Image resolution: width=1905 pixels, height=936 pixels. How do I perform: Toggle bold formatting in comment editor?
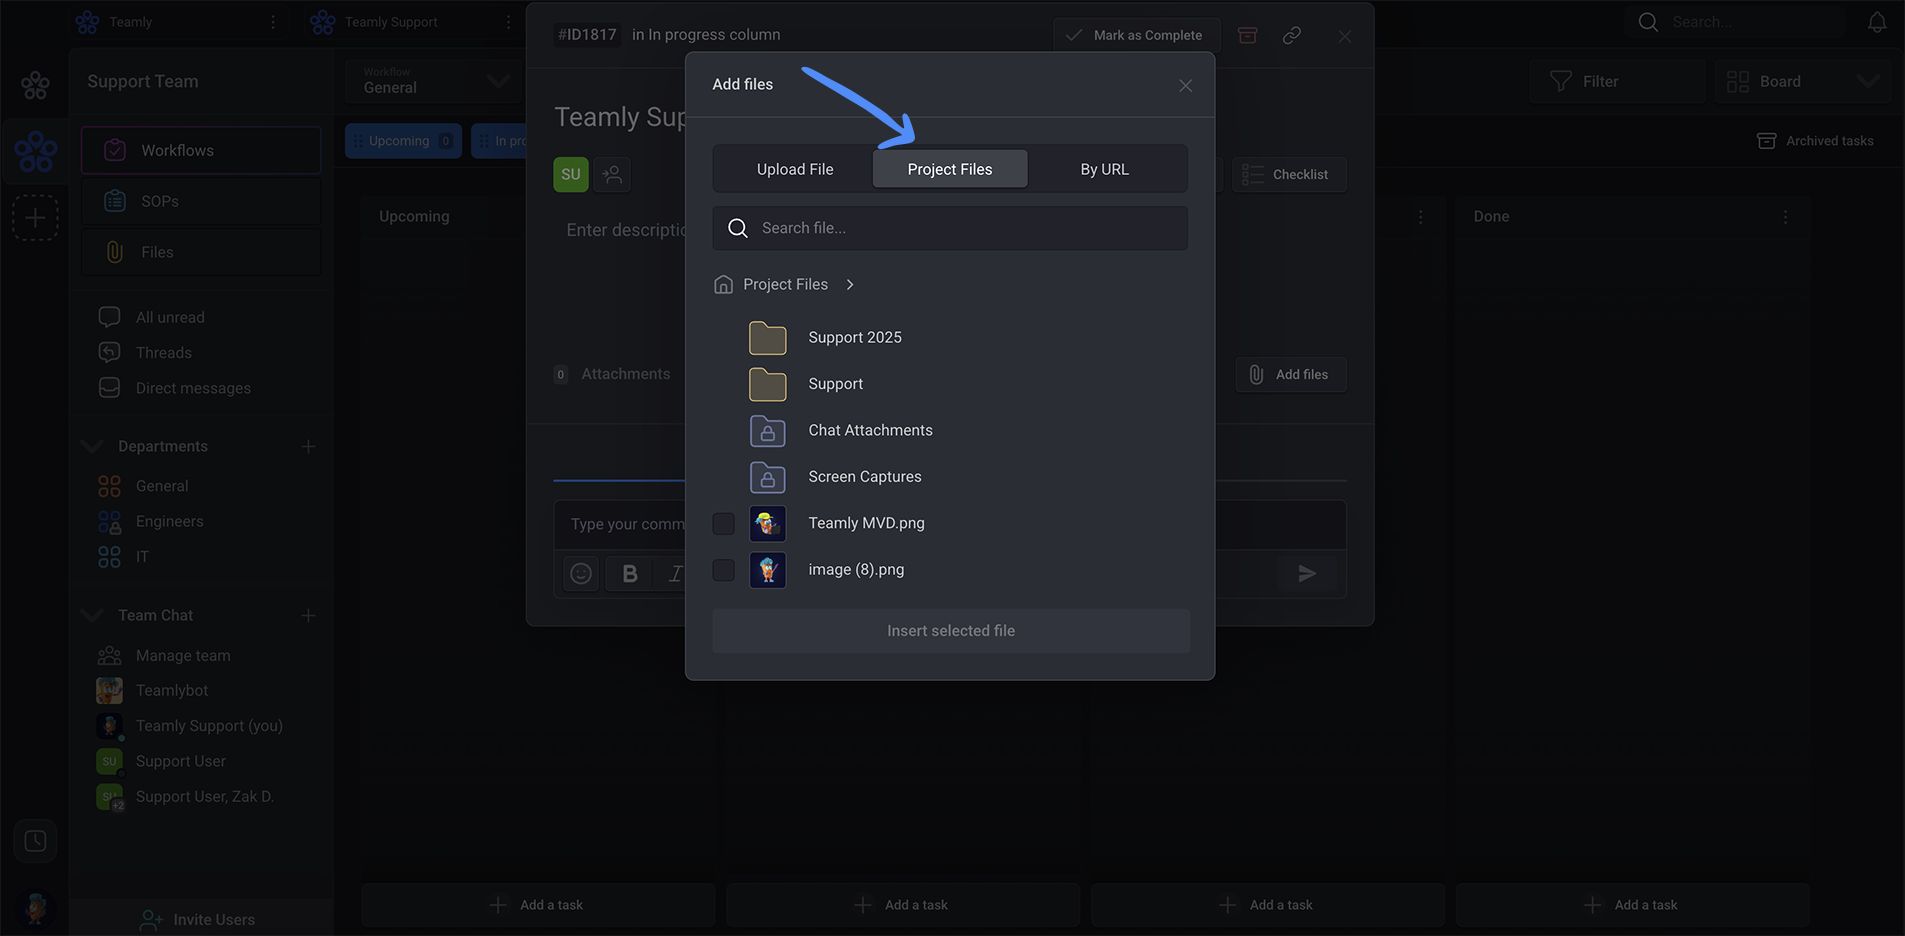(629, 573)
